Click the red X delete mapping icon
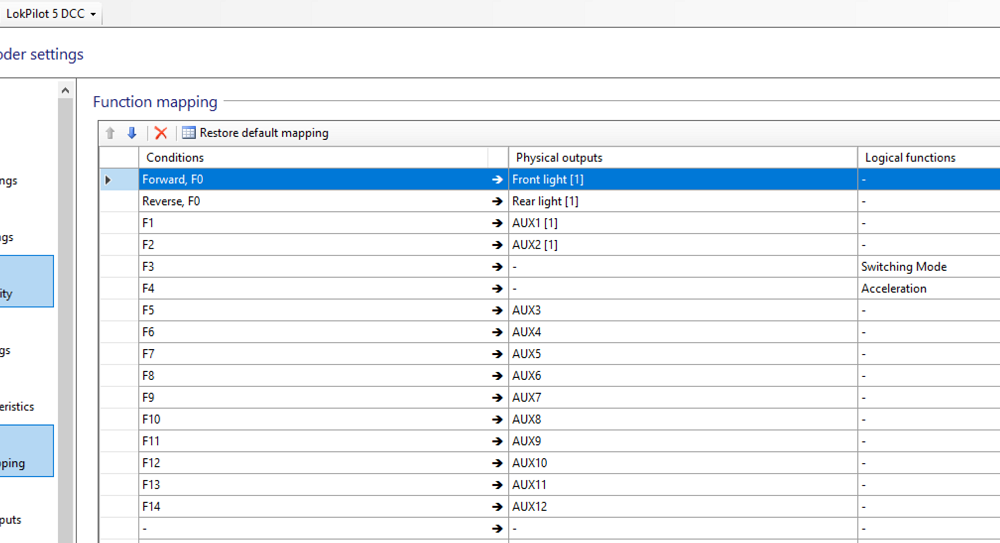Screen dimensions: 1000x543 (160, 133)
